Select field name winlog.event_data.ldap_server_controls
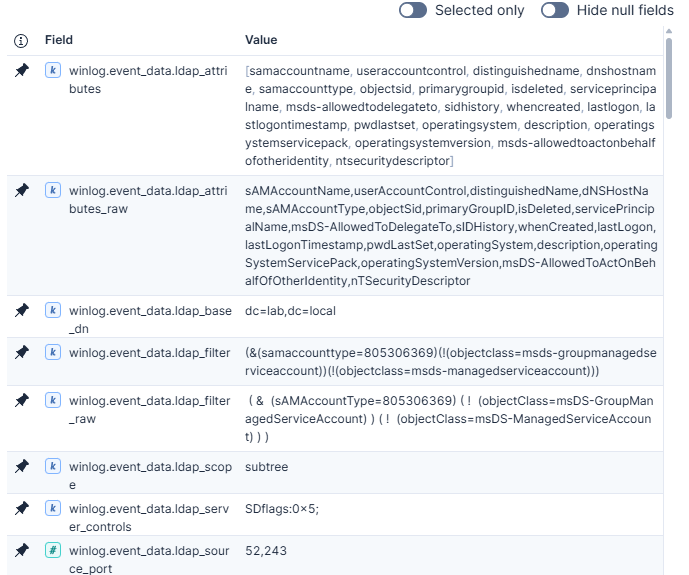This screenshot has width=689, height=575. (149, 517)
